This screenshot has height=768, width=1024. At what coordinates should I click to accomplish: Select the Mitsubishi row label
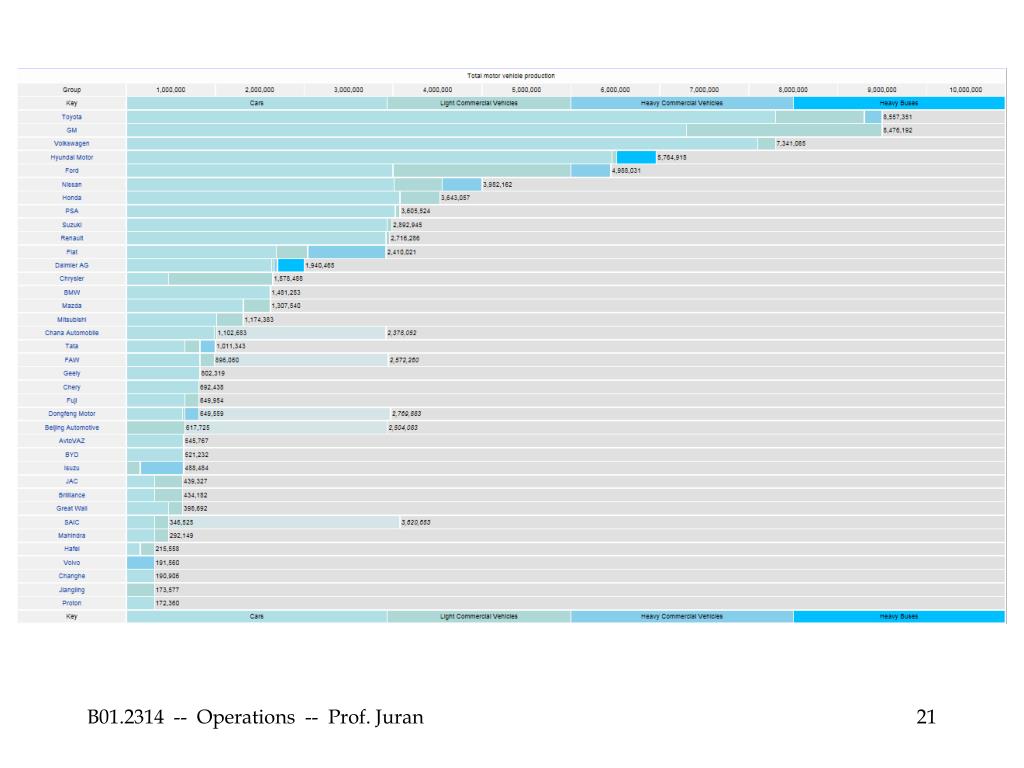pos(72,319)
